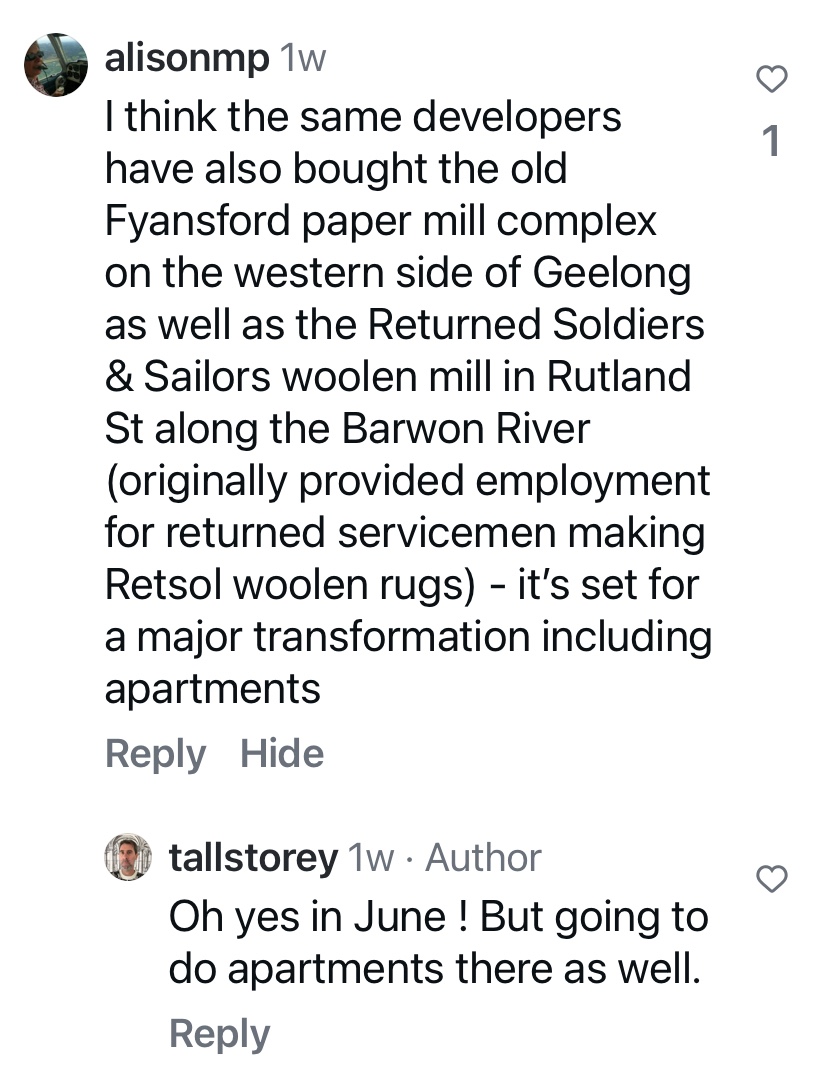828x1081 pixels.
Task: Click the Oh yes in June reply text
Action: (310, 916)
